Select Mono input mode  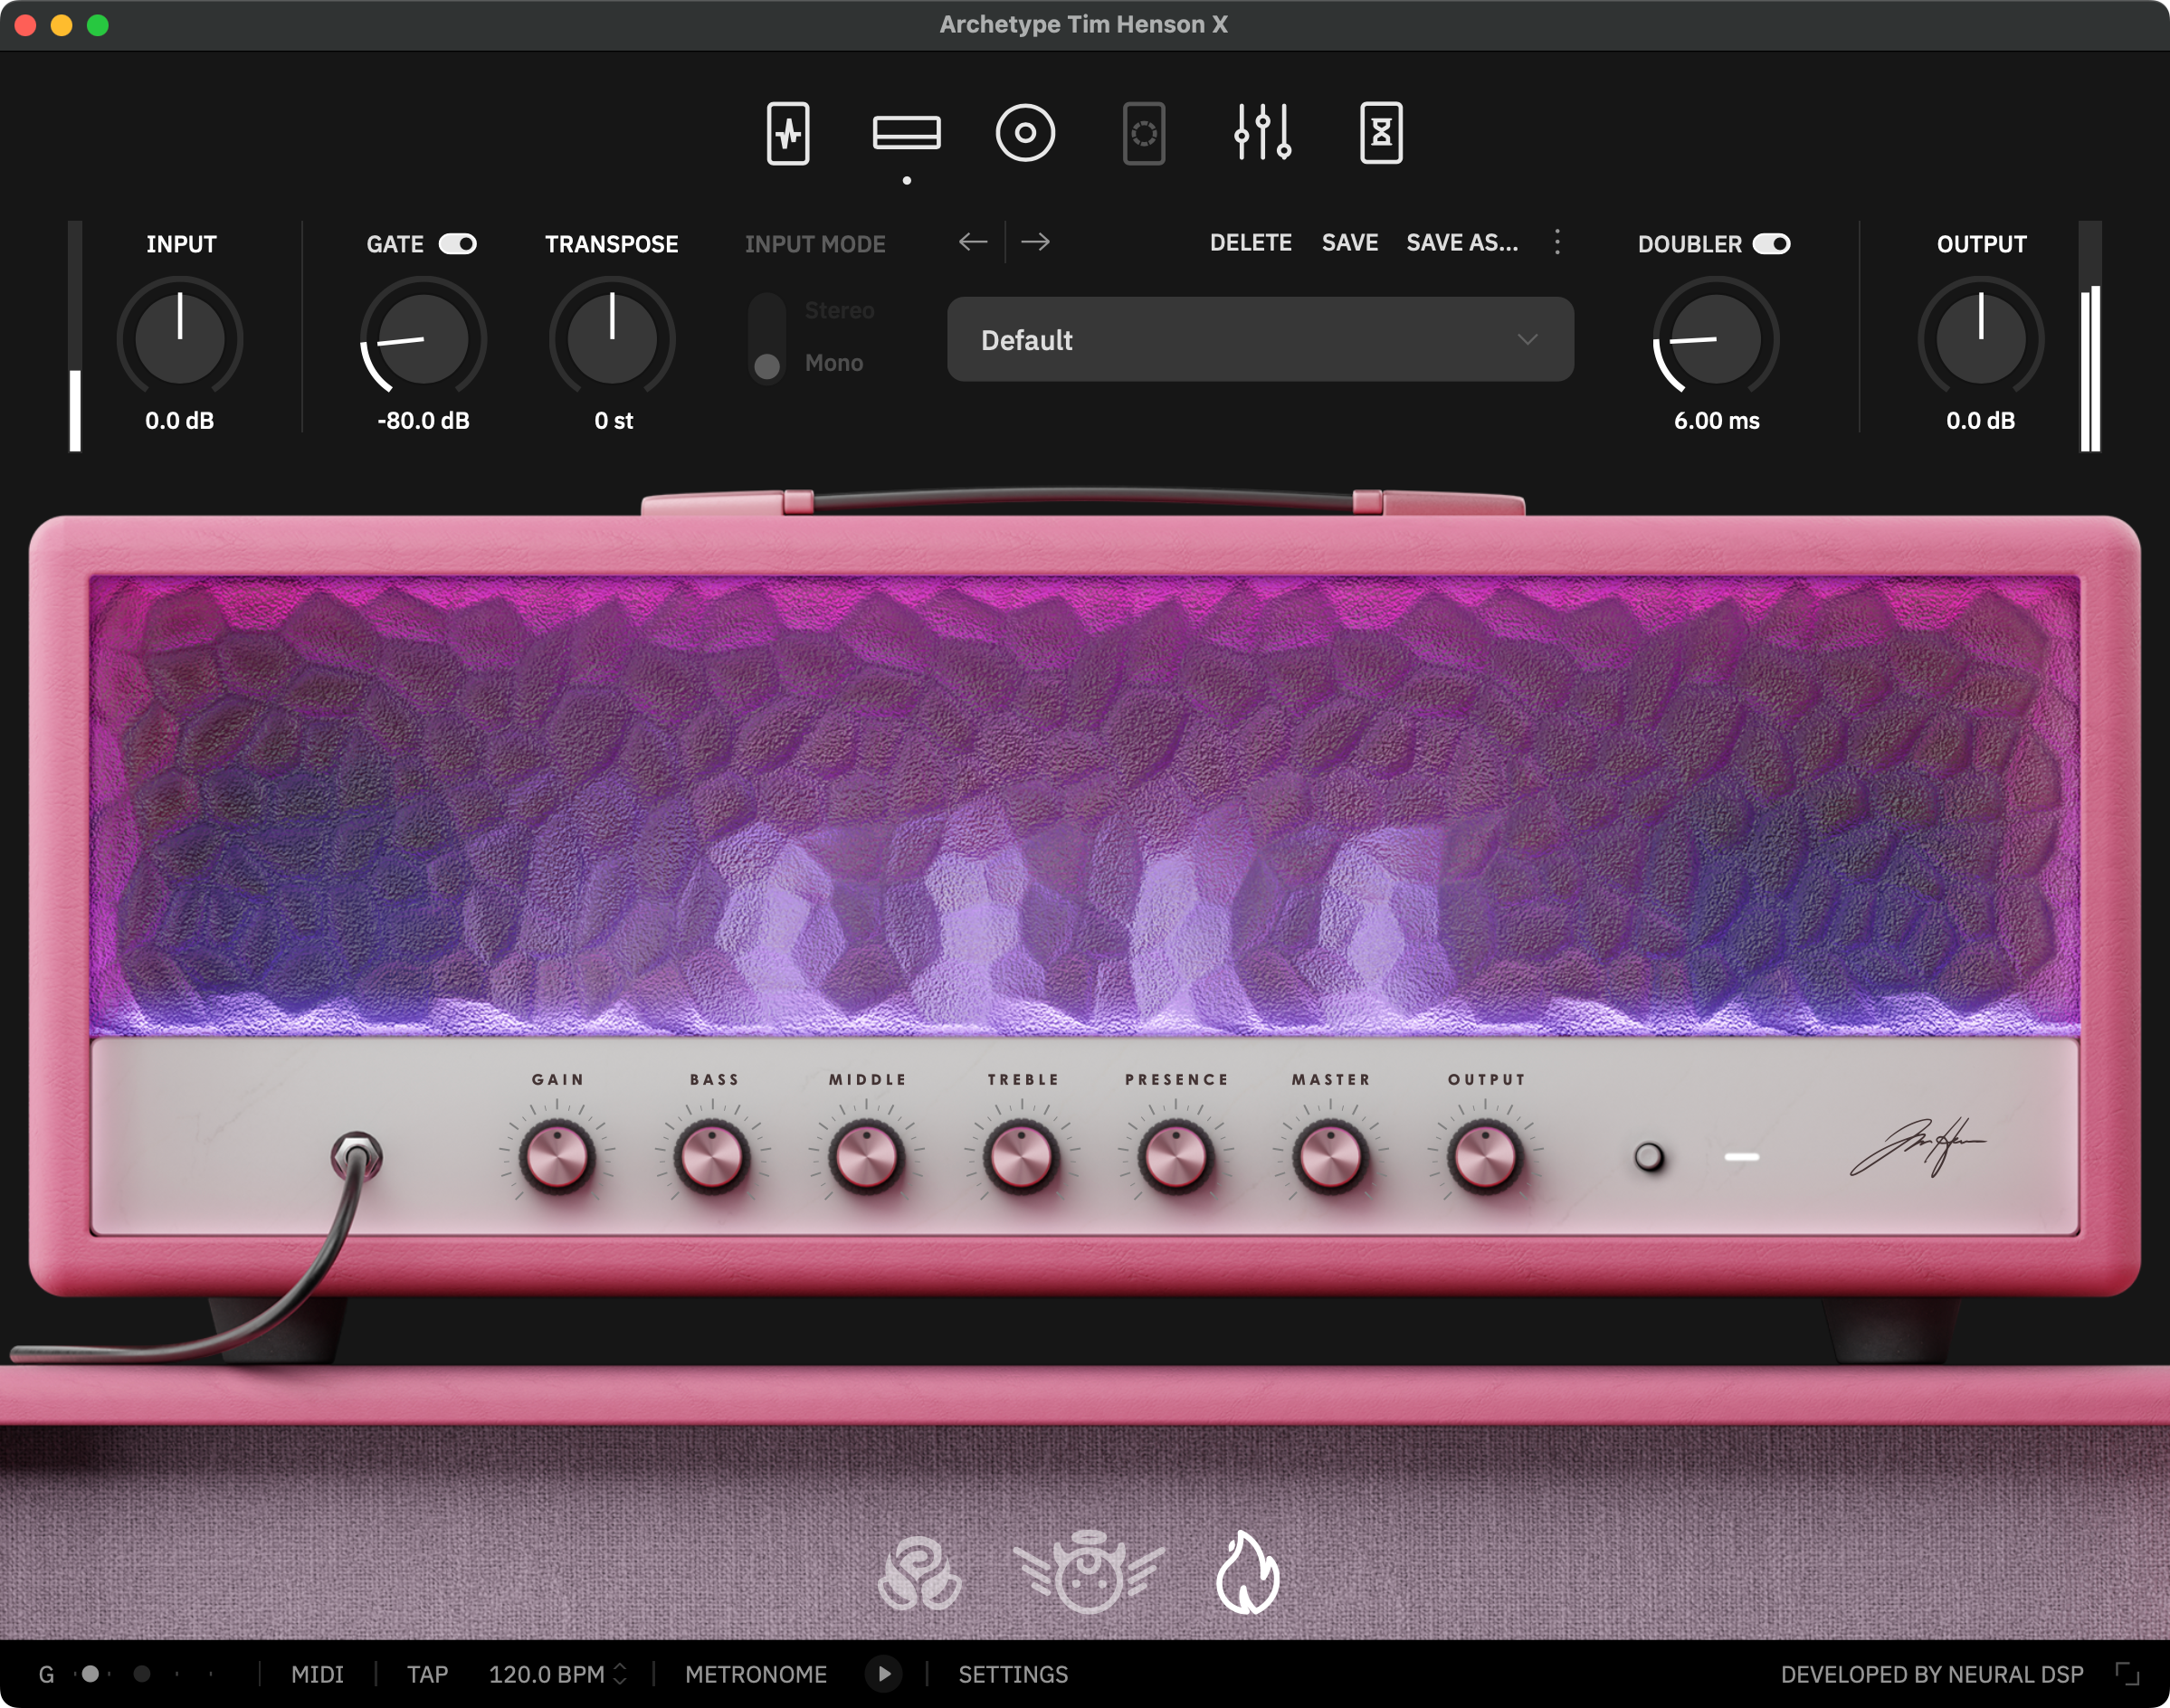pyautogui.click(x=766, y=363)
